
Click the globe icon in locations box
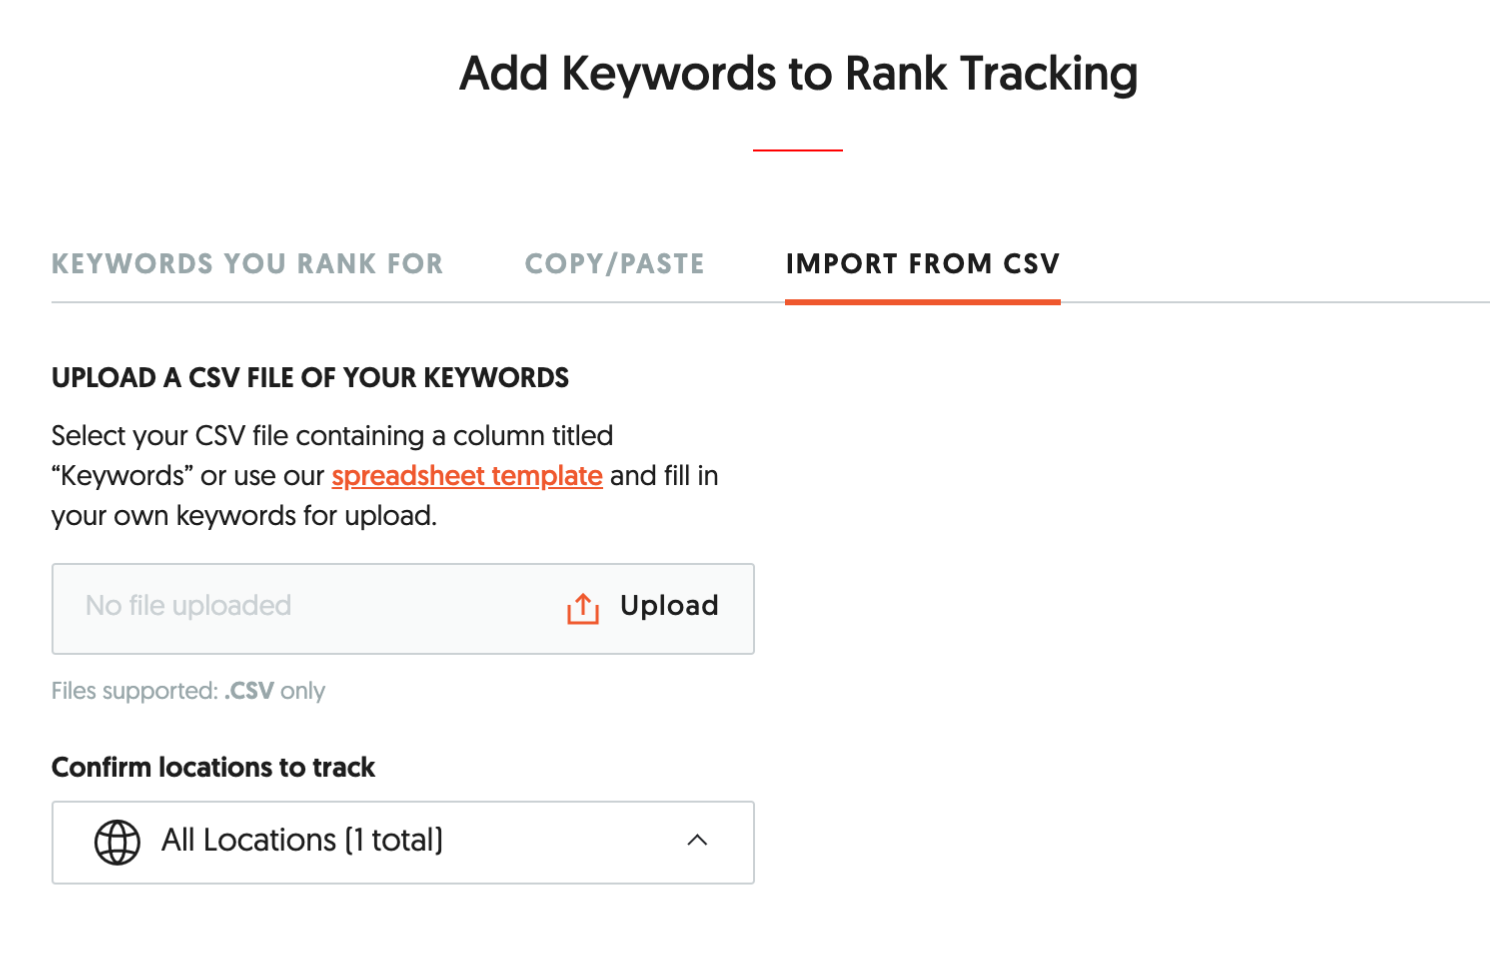(117, 842)
